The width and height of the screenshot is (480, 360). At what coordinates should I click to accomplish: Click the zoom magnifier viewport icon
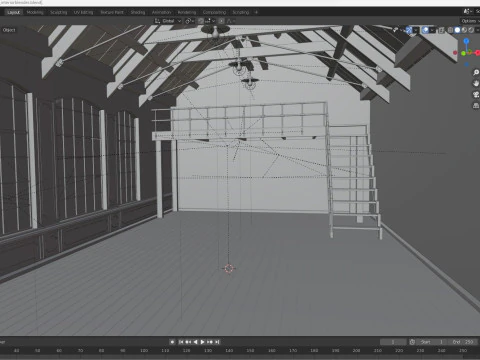click(x=476, y=72)
